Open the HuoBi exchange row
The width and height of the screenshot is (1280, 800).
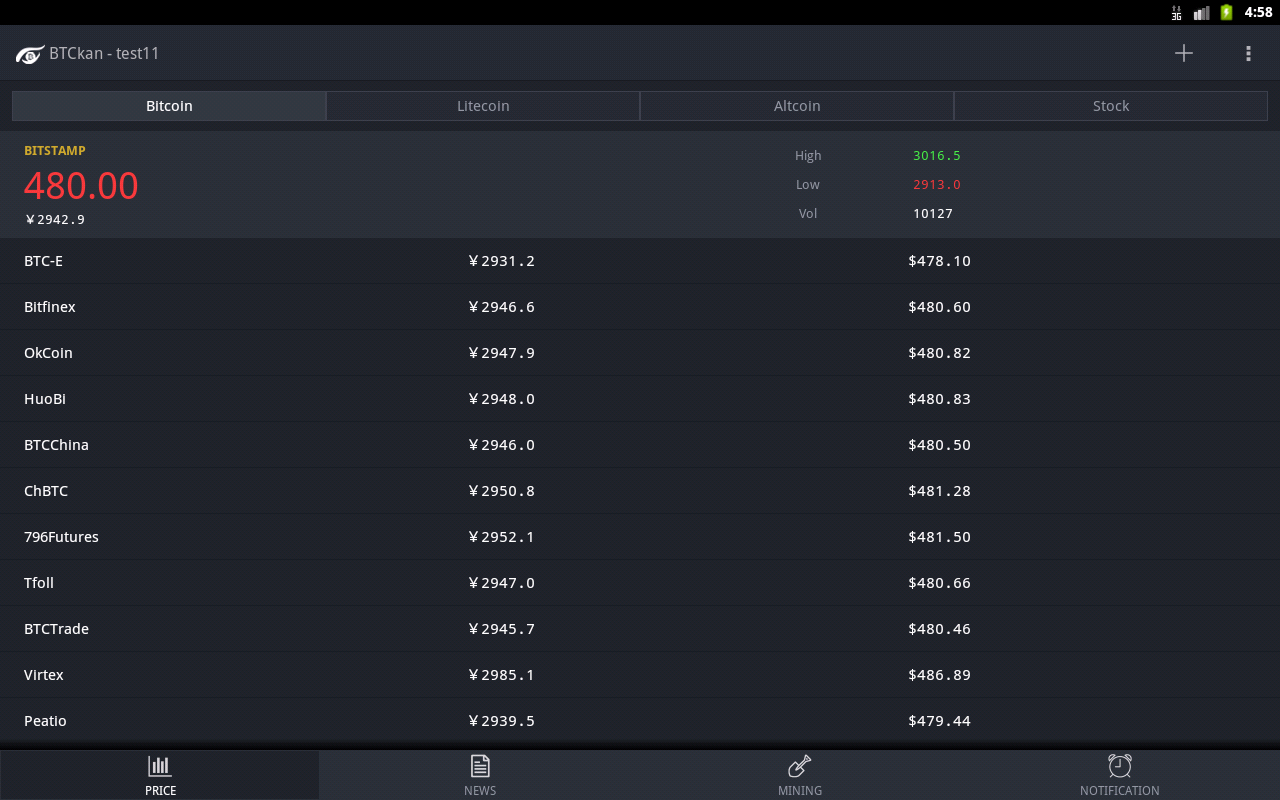click(x=640, y=399)
